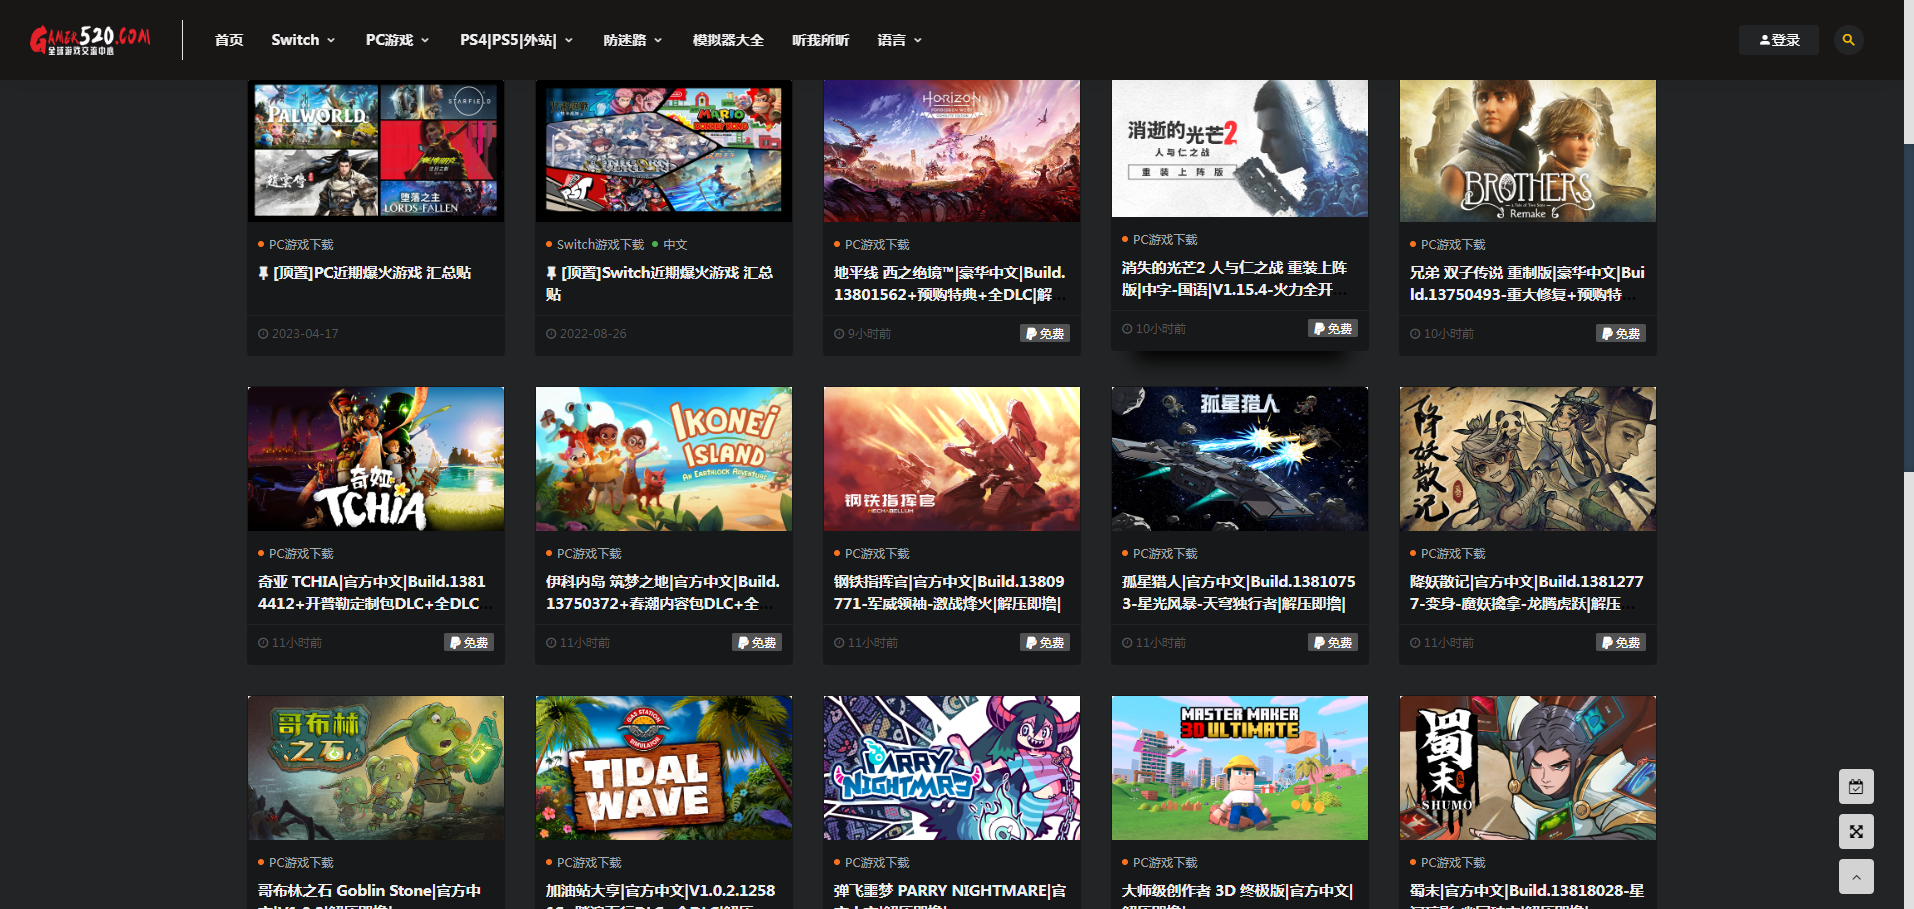Click the 蜀末 SHUMO cover thumbnail
This screenshot has width=1914, height=909.
coord(1528,768)
